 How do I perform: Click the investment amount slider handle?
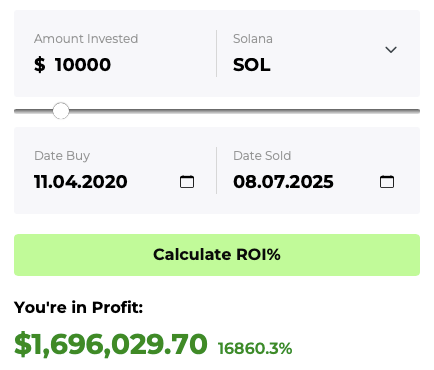point(61,111)
